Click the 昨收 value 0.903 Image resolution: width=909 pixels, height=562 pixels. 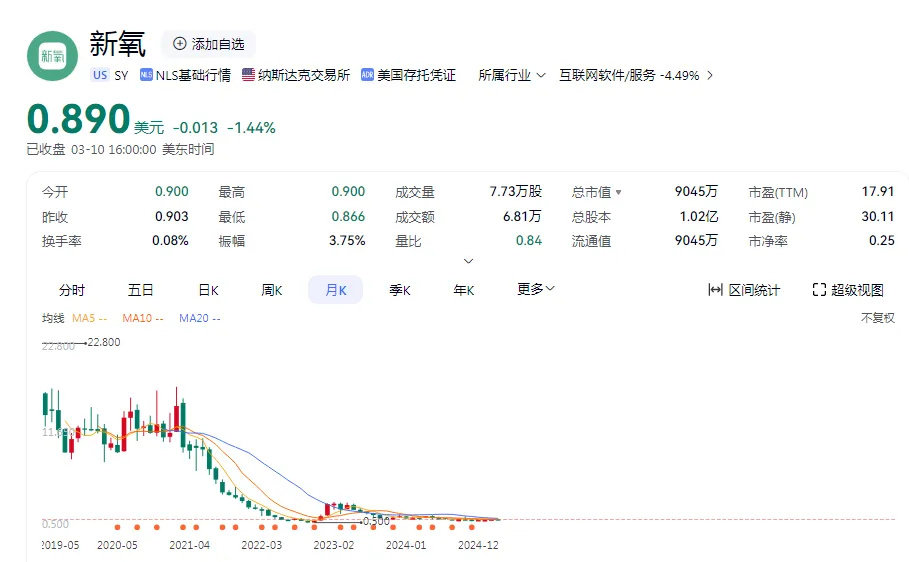pyautogui.click(x=172, y=216)
